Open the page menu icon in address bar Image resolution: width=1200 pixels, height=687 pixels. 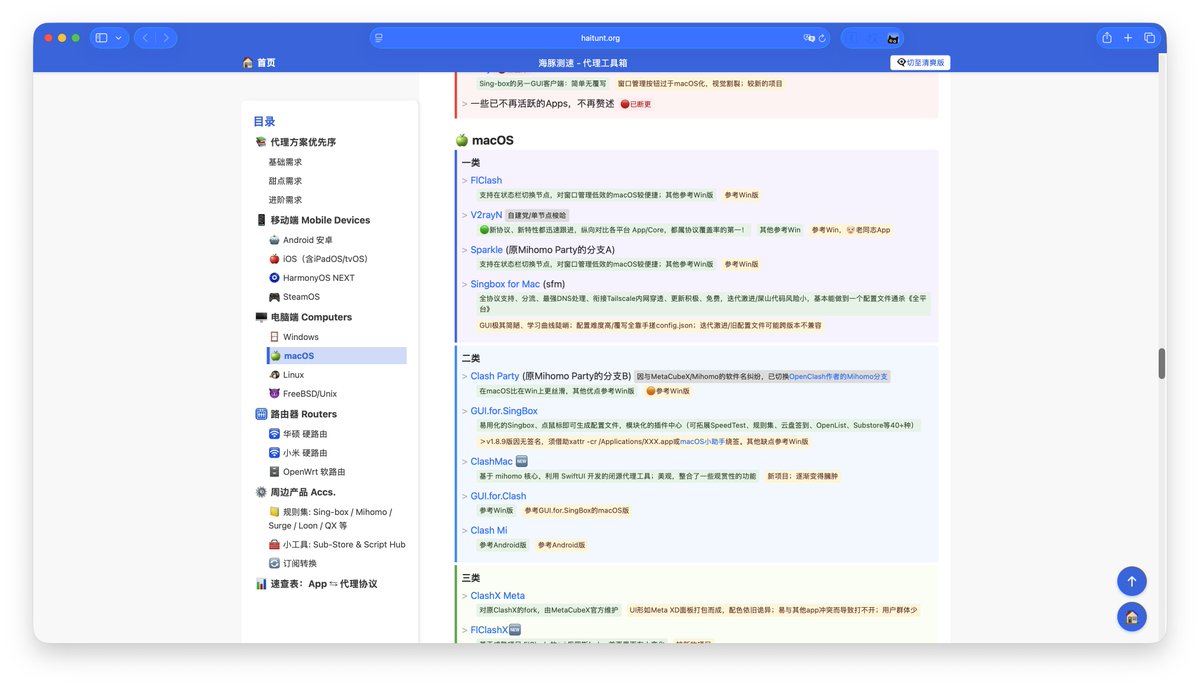pyautogui.click(x=378, y=38)
